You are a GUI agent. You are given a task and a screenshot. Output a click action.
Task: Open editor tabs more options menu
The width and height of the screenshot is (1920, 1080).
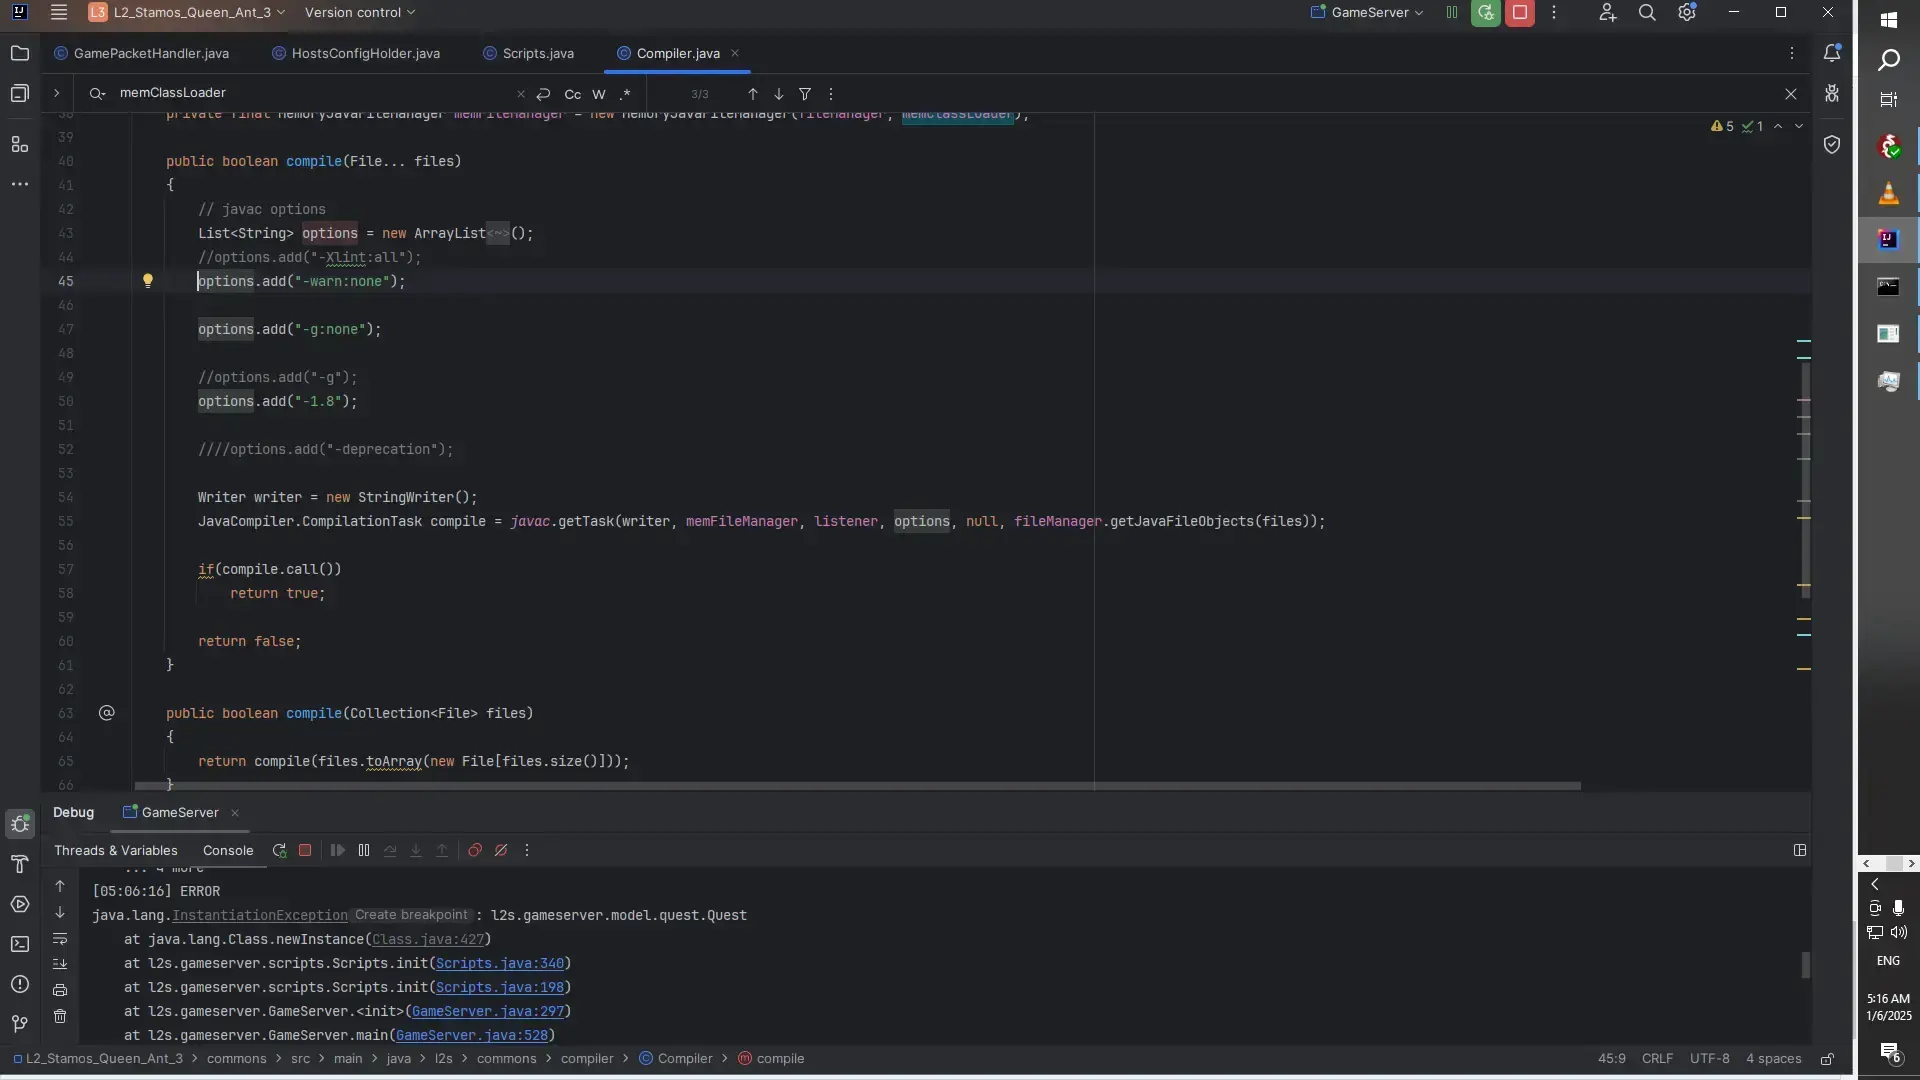[1792, 53]
